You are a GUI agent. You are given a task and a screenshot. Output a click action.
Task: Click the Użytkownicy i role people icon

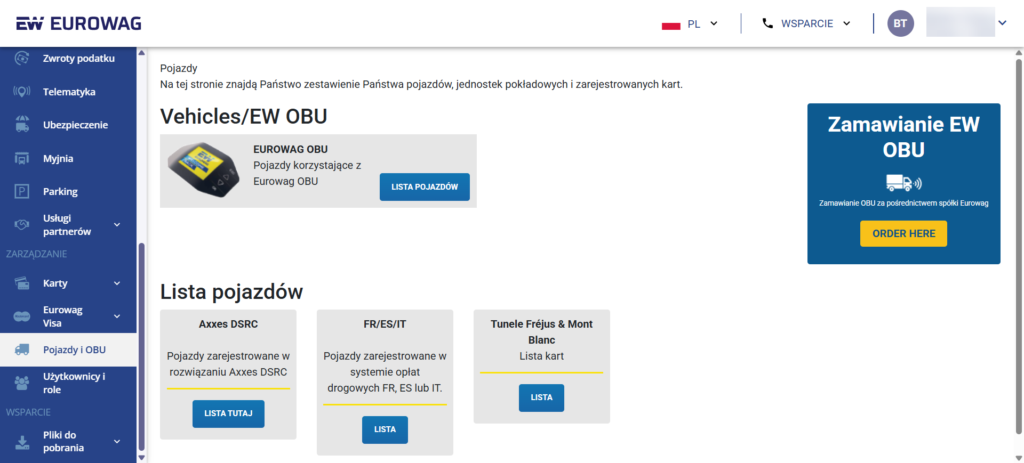click(x=22, y=383)
